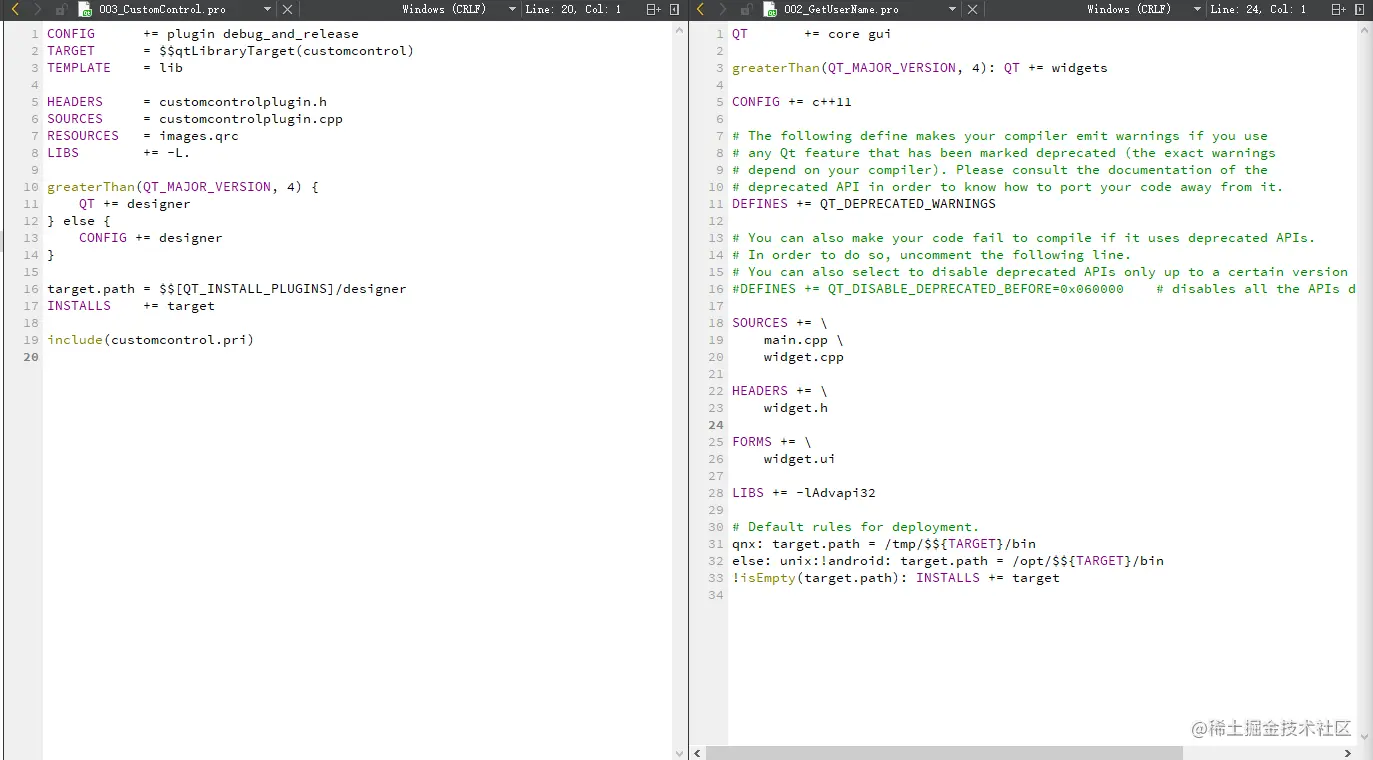Click 'qtLibraryTarget' on the TARGET line
This screenshot has height=760, width=1373.
pyautogui.click(x=235, y=51)
